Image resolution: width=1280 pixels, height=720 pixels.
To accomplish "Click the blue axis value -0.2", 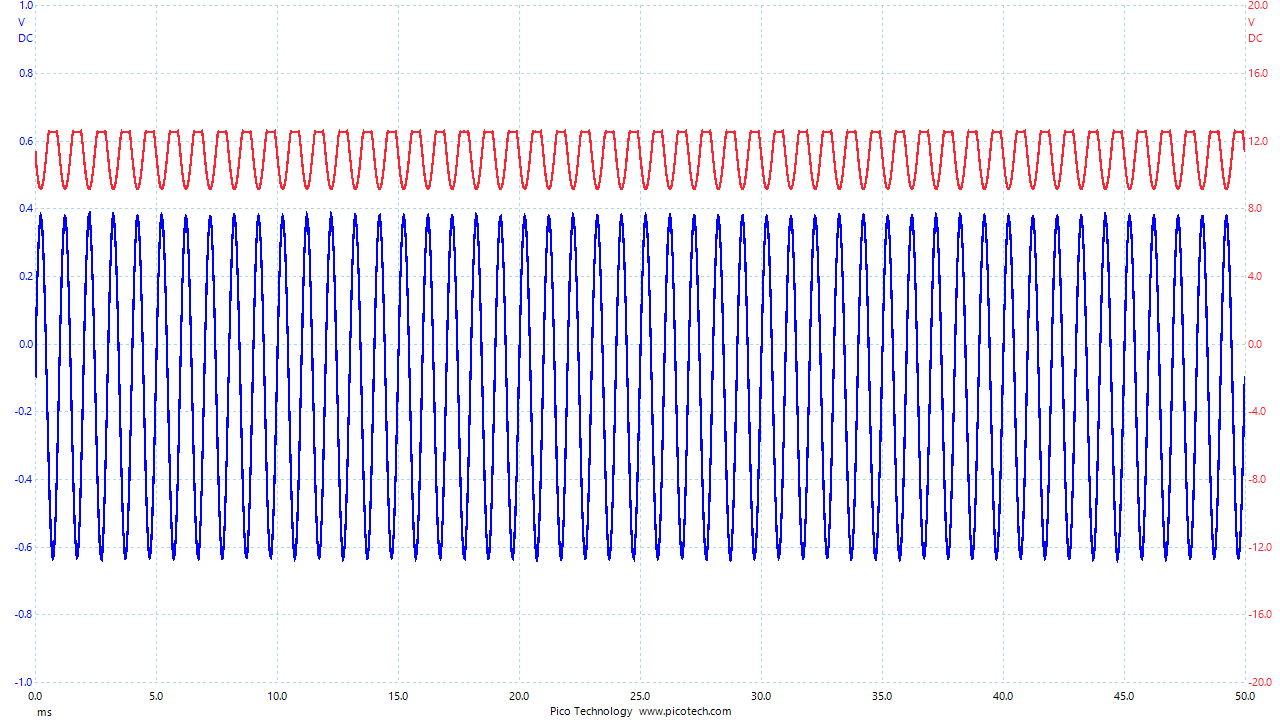I will (24, 412).
